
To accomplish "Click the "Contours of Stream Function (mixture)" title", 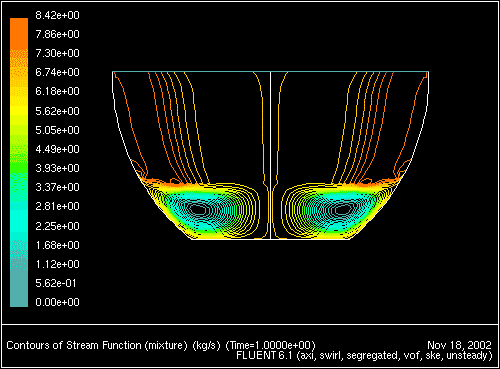I will (97, 345).
